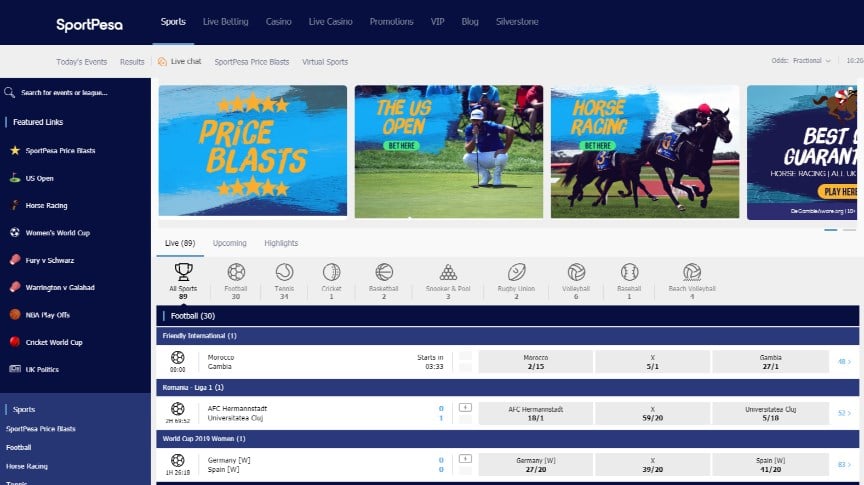Screen dimensions: 864x485
Task: Bet on Universitatea Cluj at 5/18
Action: [x=770, y=413]
